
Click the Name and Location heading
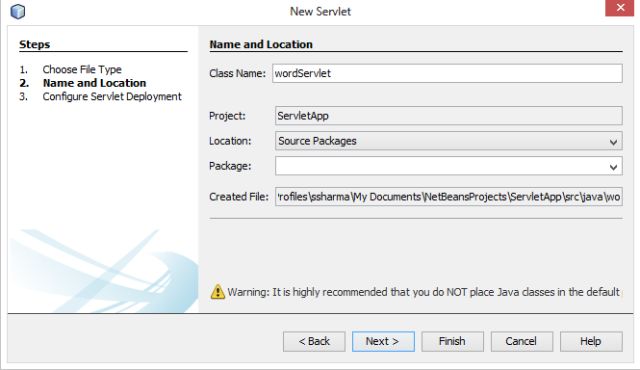261,44
